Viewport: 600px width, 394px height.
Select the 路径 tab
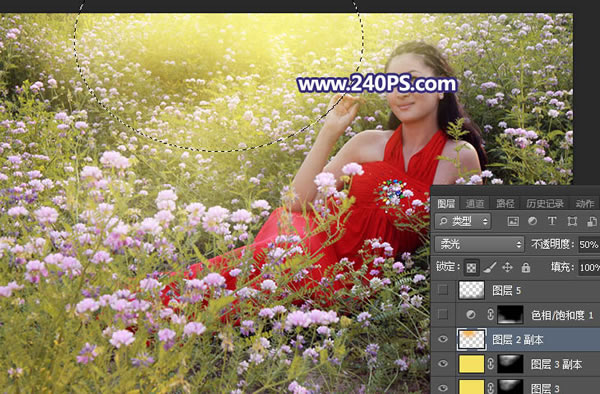[505, 204]
